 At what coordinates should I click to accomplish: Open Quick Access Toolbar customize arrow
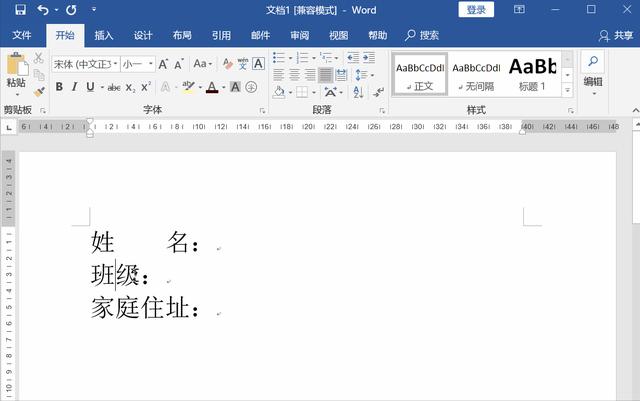click(94, 9)
